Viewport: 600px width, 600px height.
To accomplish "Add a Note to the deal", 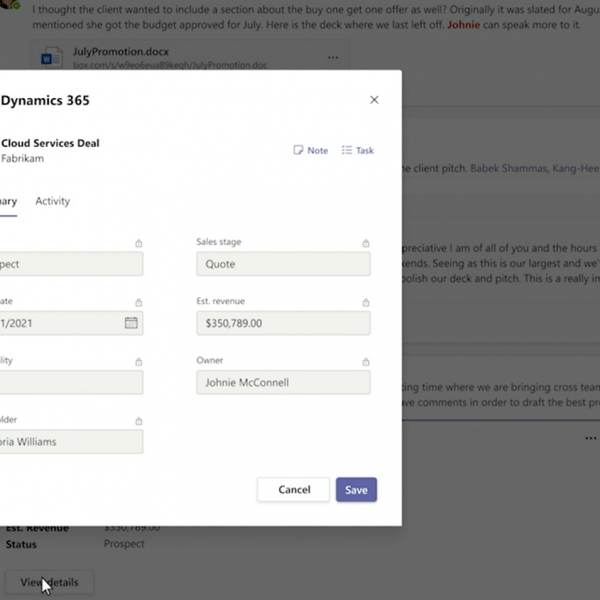I will [x=311, y=150].
